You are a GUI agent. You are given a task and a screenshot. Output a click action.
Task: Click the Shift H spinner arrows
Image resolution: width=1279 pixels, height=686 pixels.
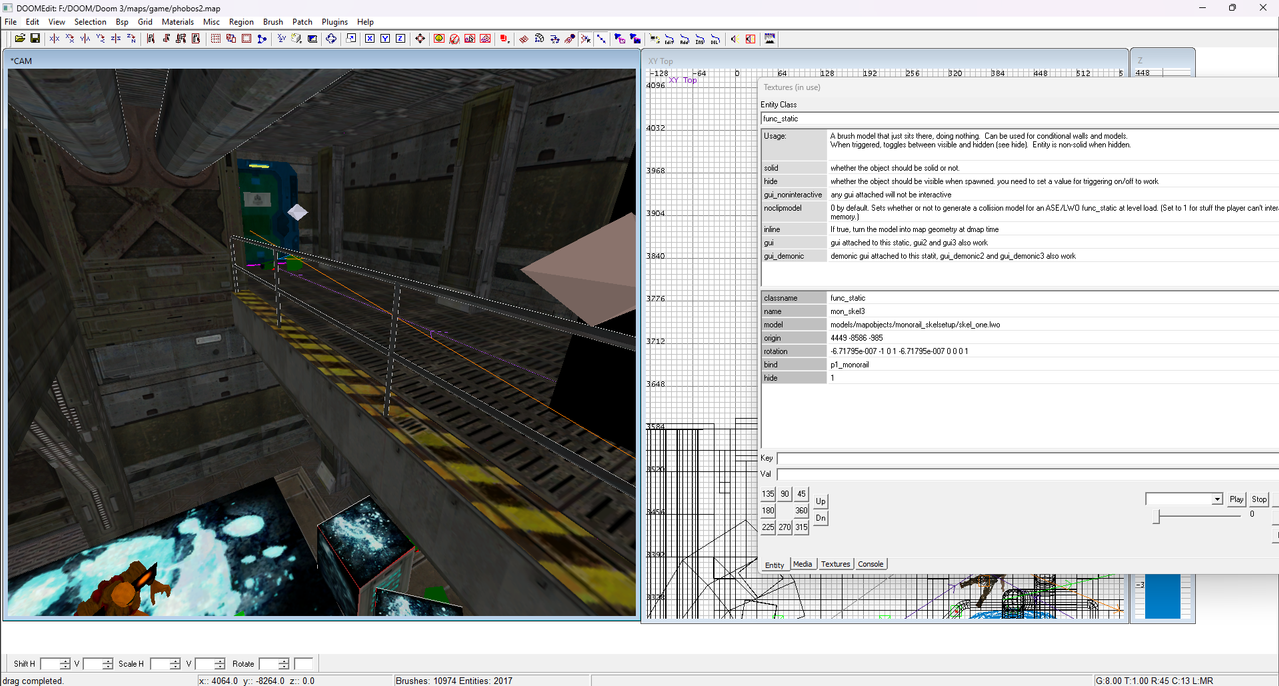tap(66, 664)
